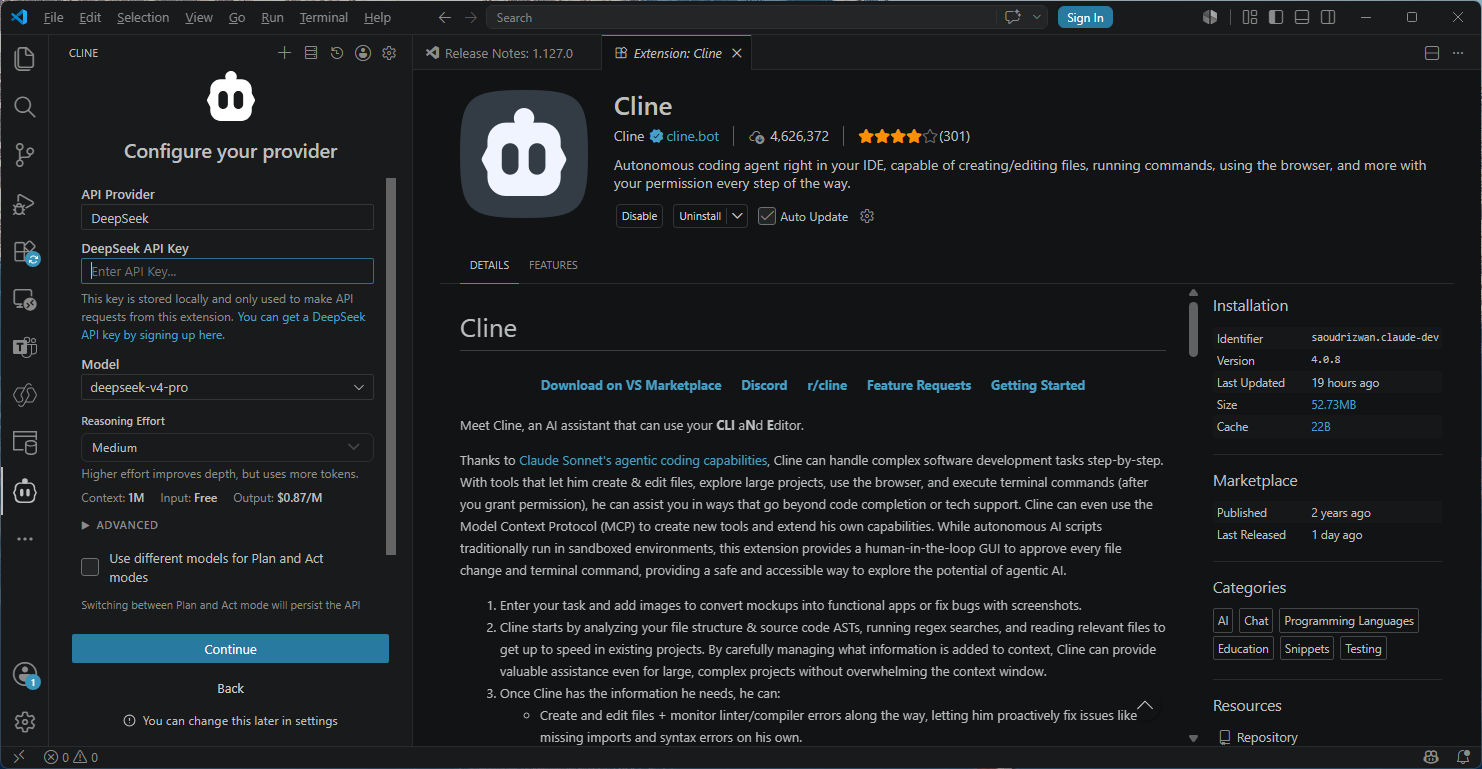Screen dimensions: 1482x769
Task: Start a new Cline task with the plus icon
Action: pyautogui.click(x=284, y=53)
